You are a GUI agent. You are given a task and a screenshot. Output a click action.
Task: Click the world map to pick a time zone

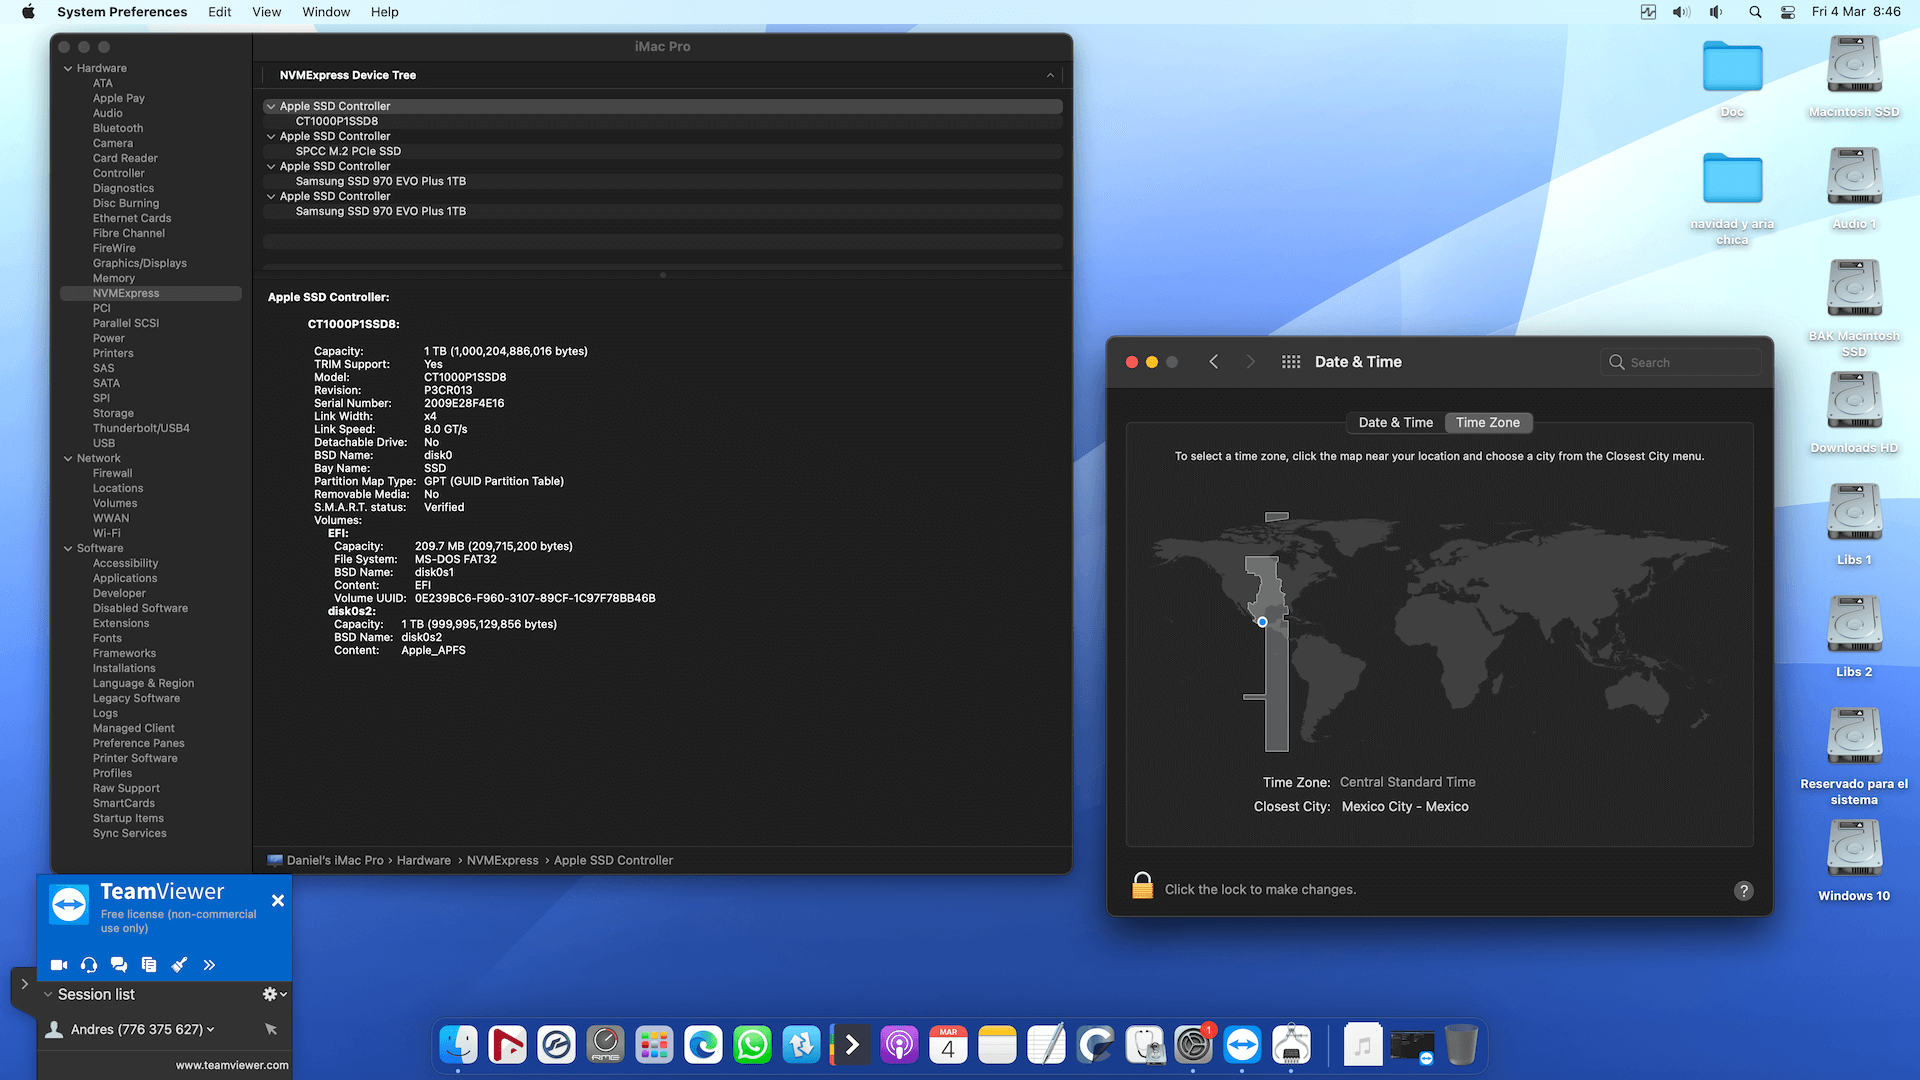1440,630
